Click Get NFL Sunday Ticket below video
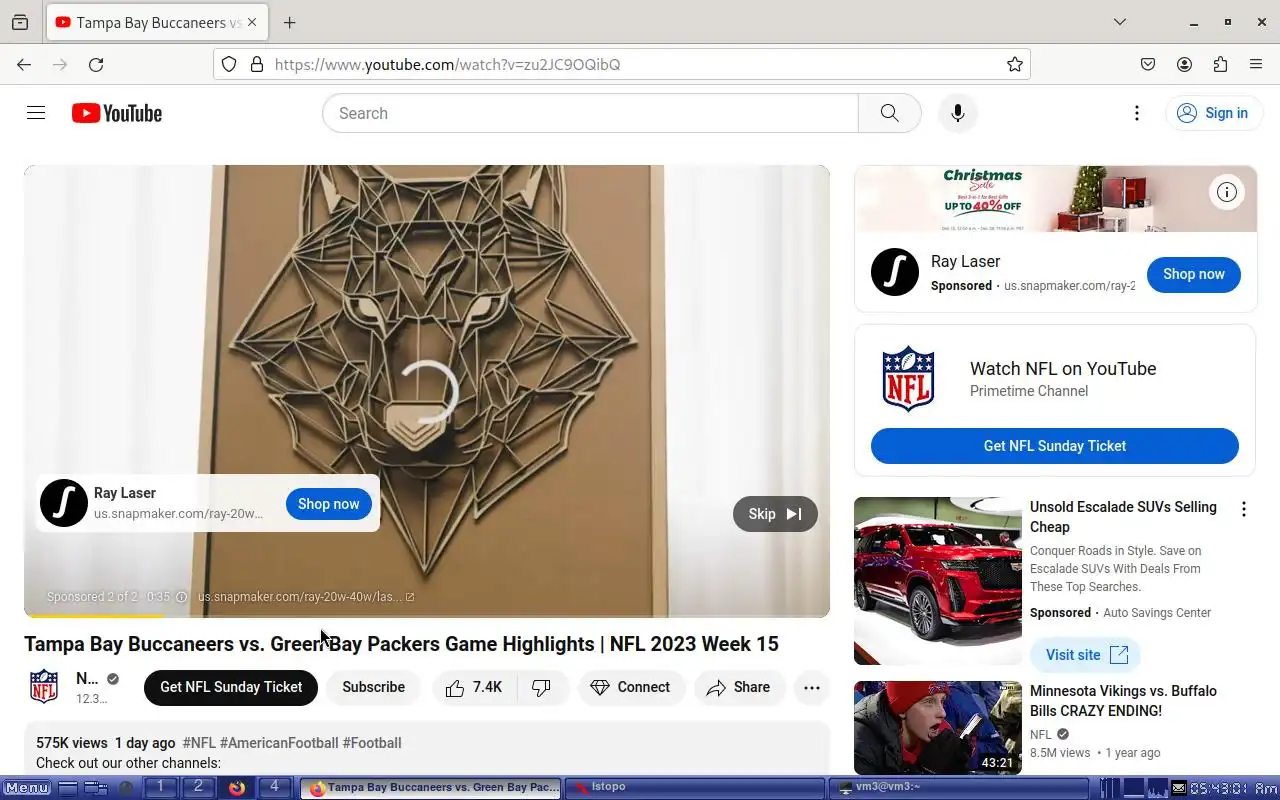 point(231,687)
